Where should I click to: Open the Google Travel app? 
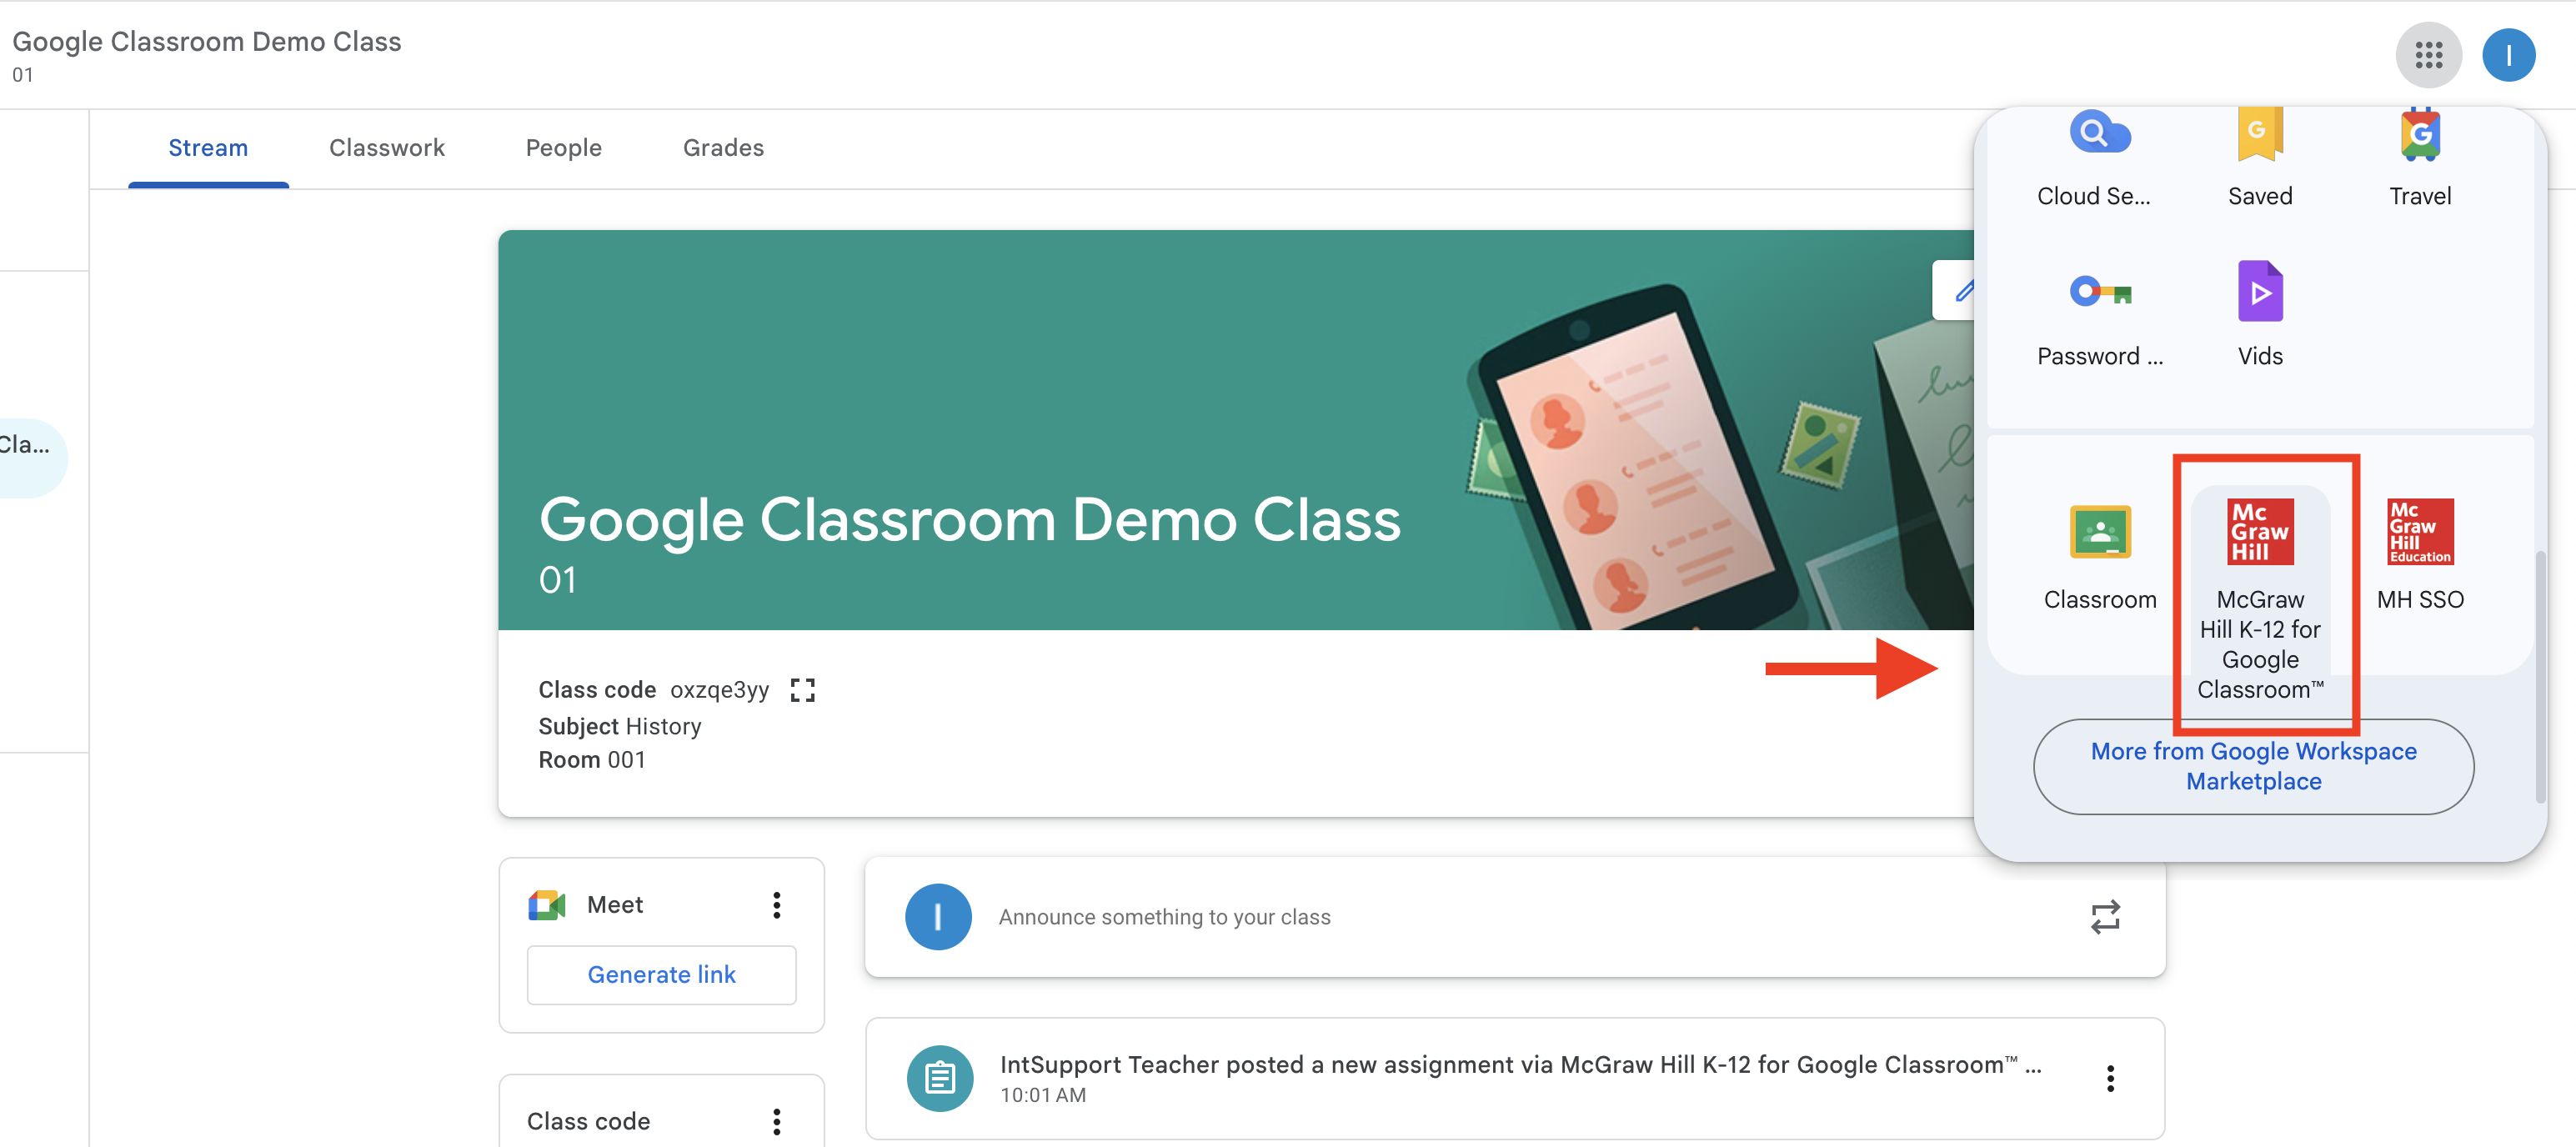(x=2419, y=160)
